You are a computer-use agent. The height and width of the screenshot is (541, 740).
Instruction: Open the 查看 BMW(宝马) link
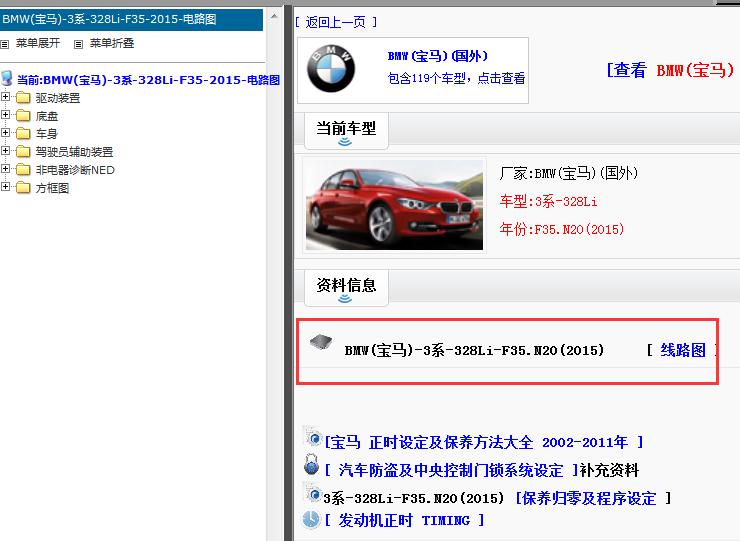click(670, 70)
